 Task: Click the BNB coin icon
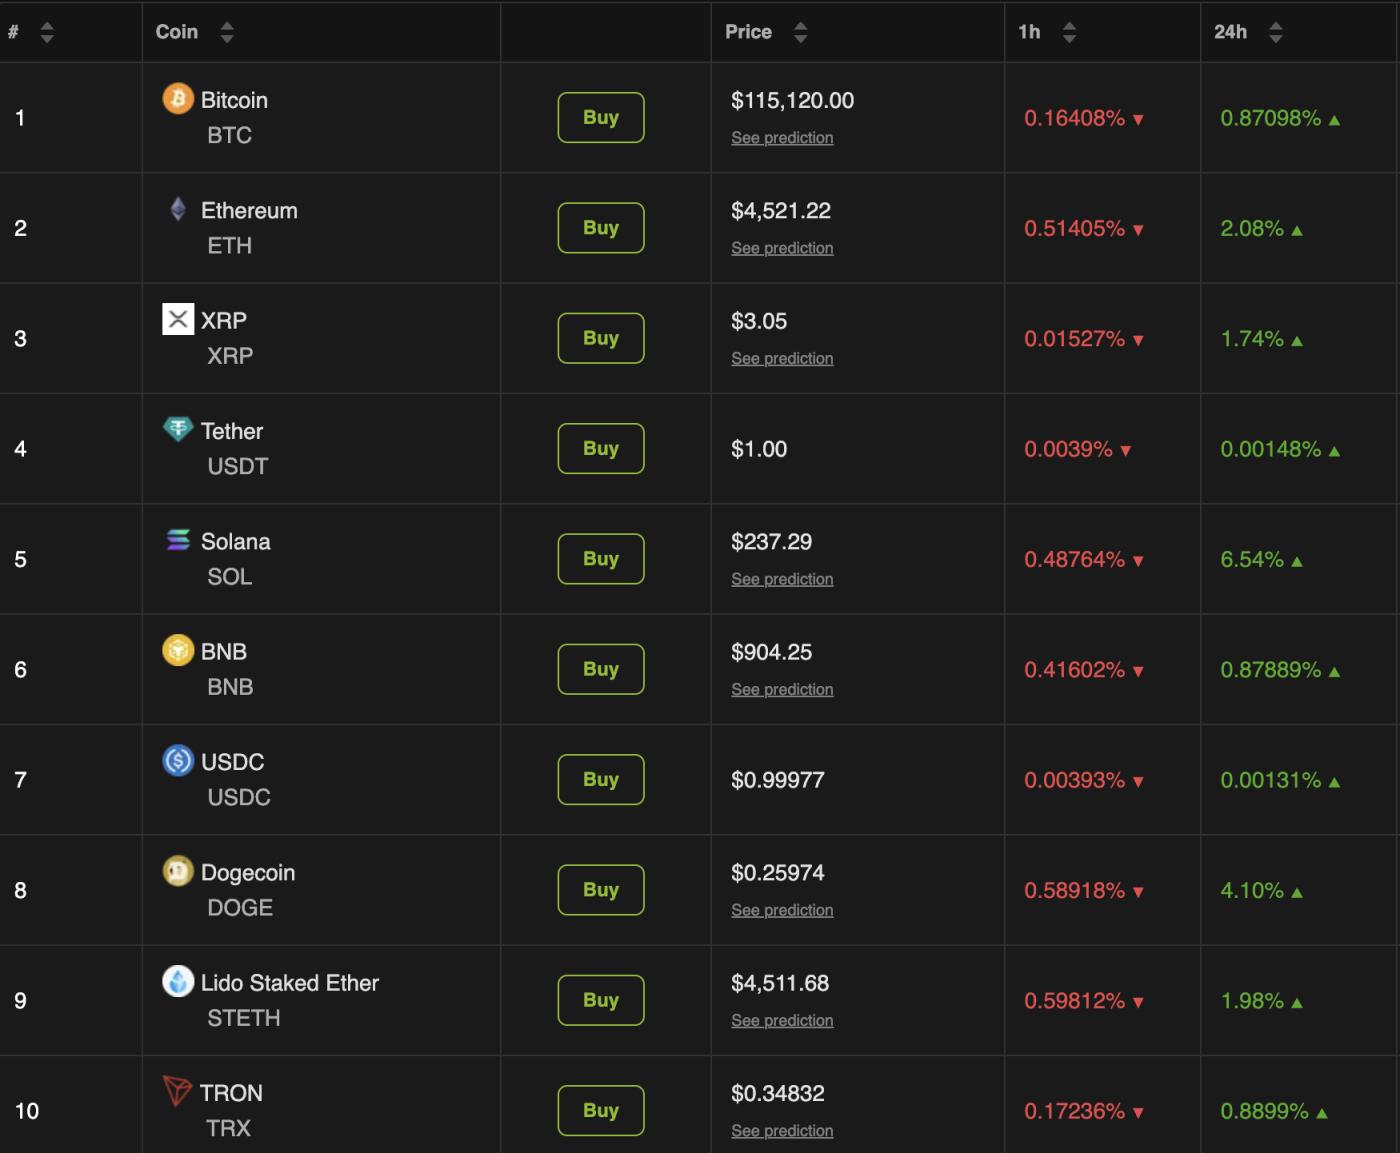click(x=178, y=650)
